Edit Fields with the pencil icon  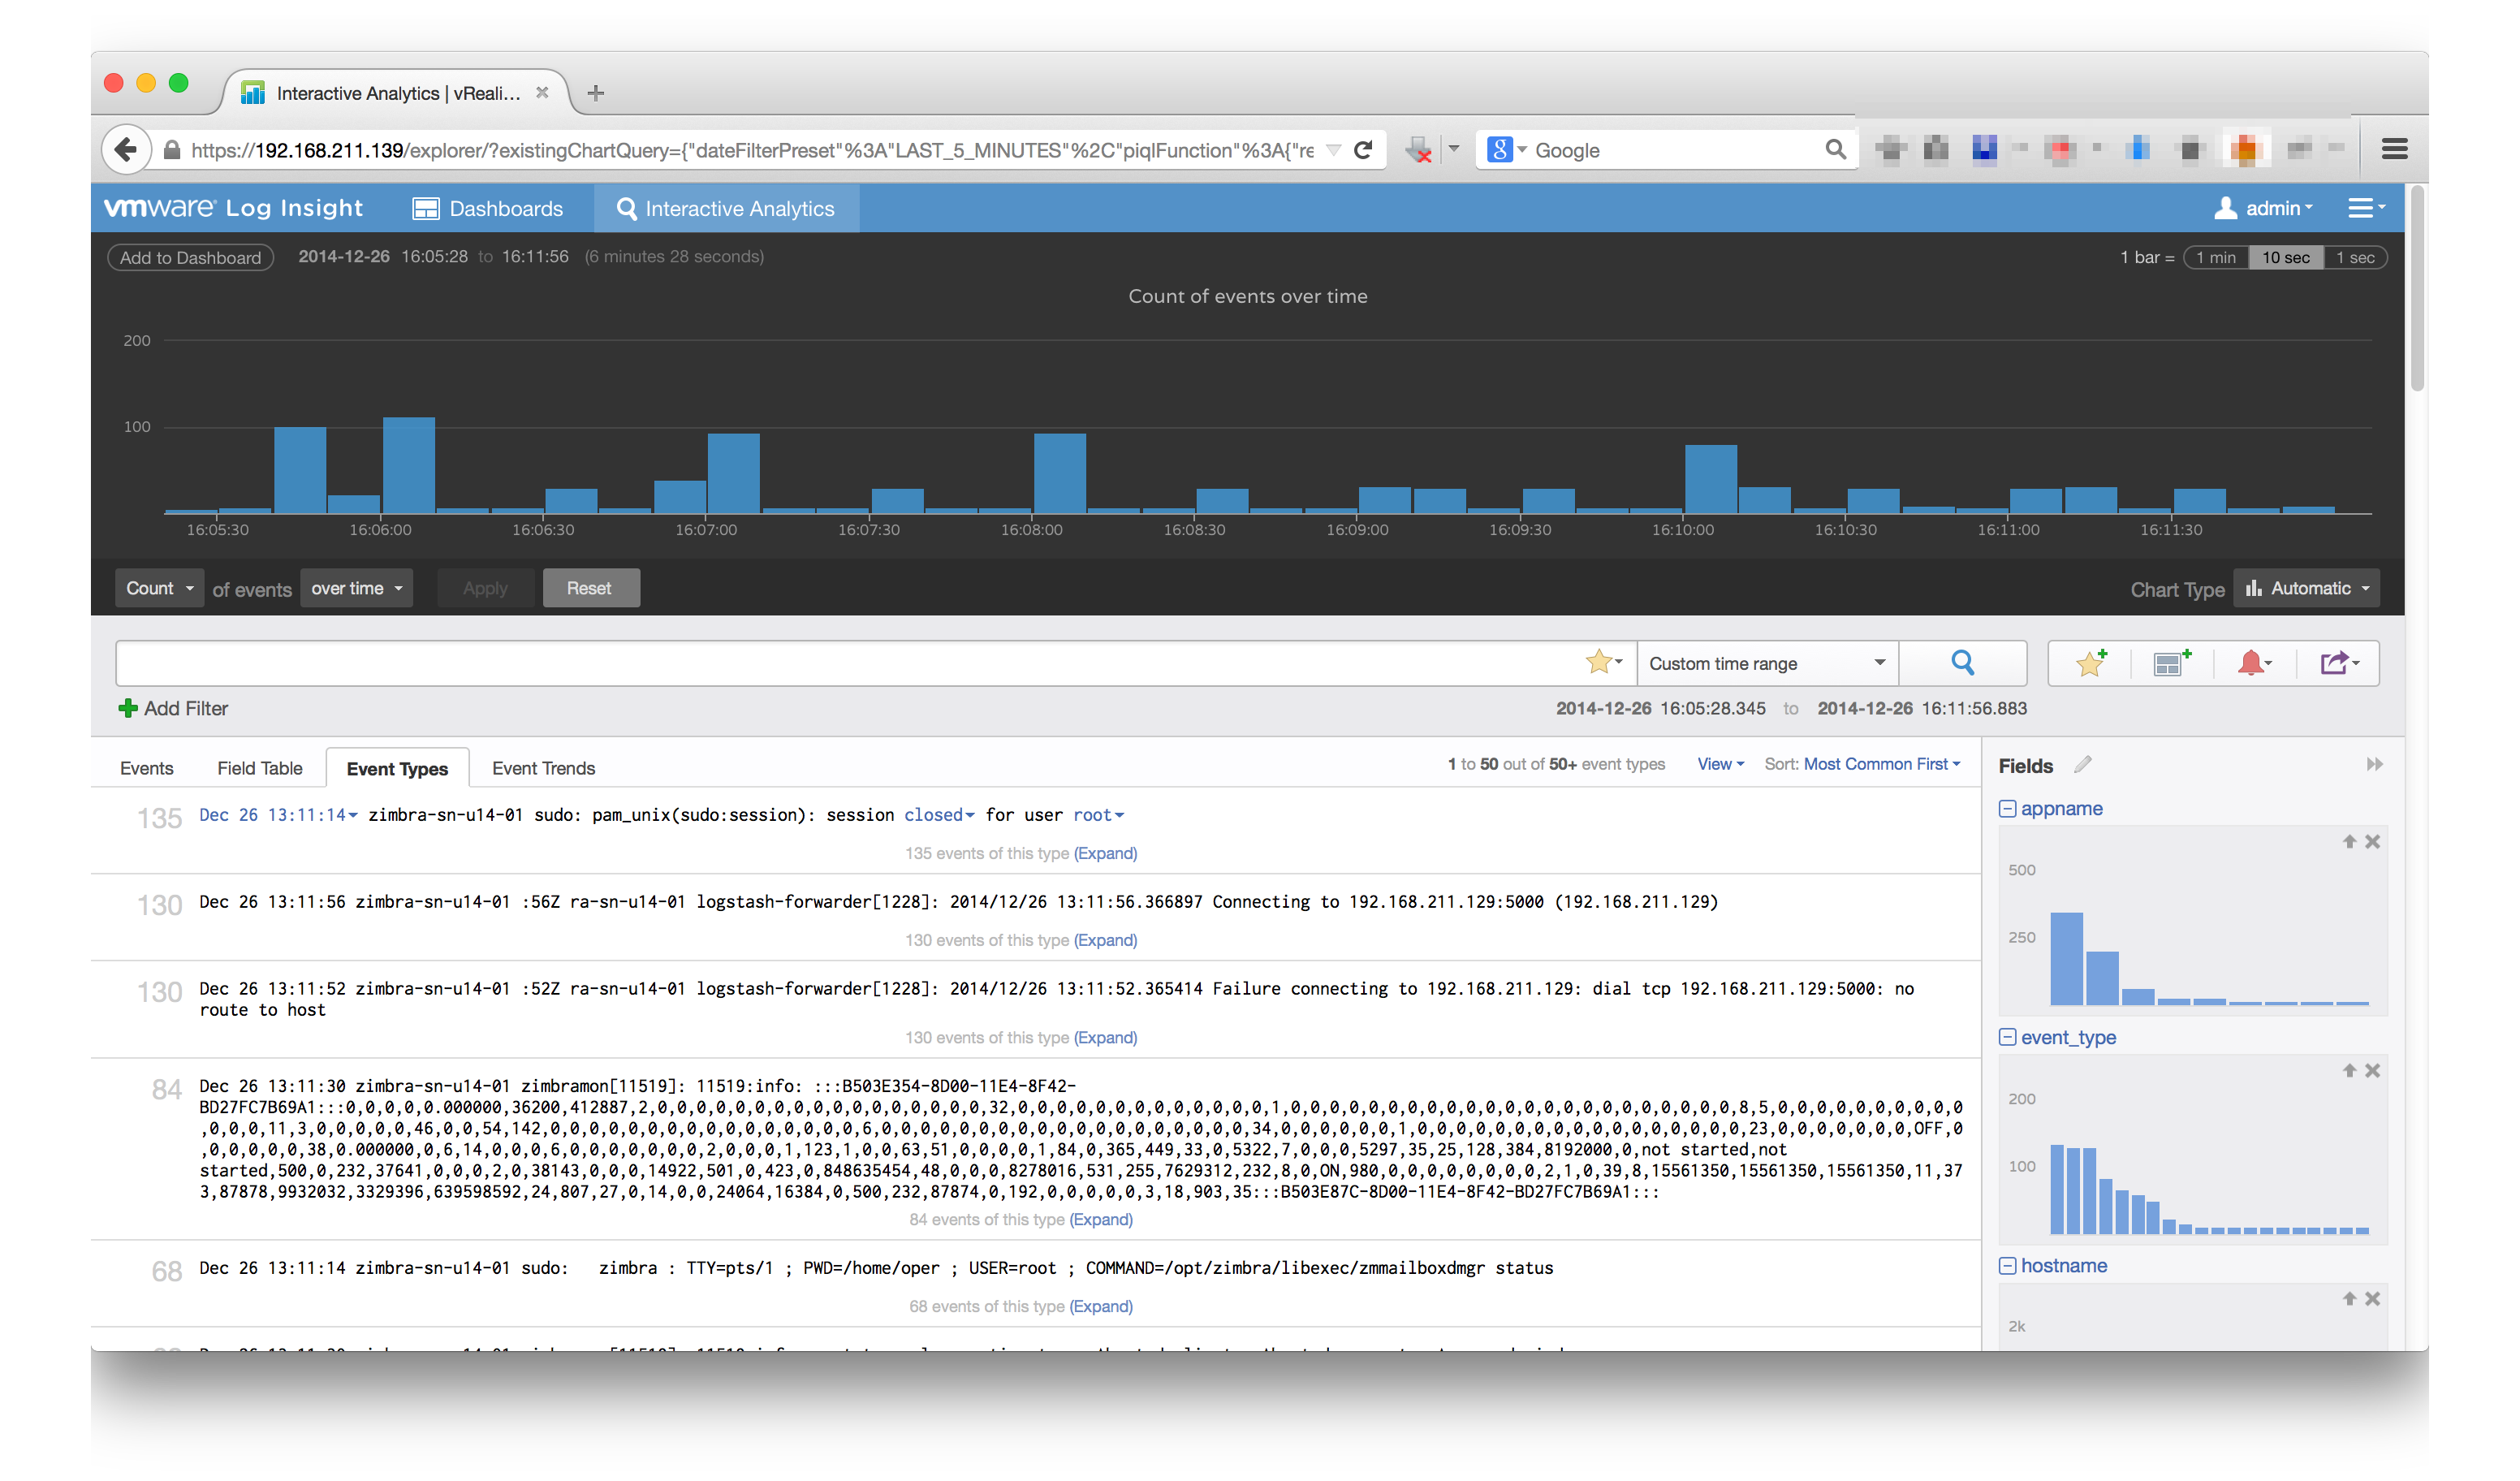2083,765
